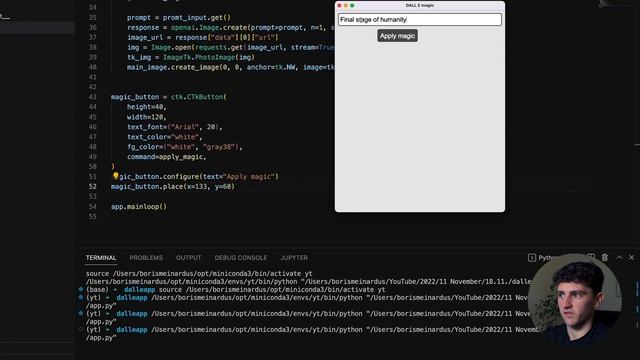Screen dimensions: 640x360
Task: Maximize the DALL·E magic window with the green button
Action: [352, 5]
